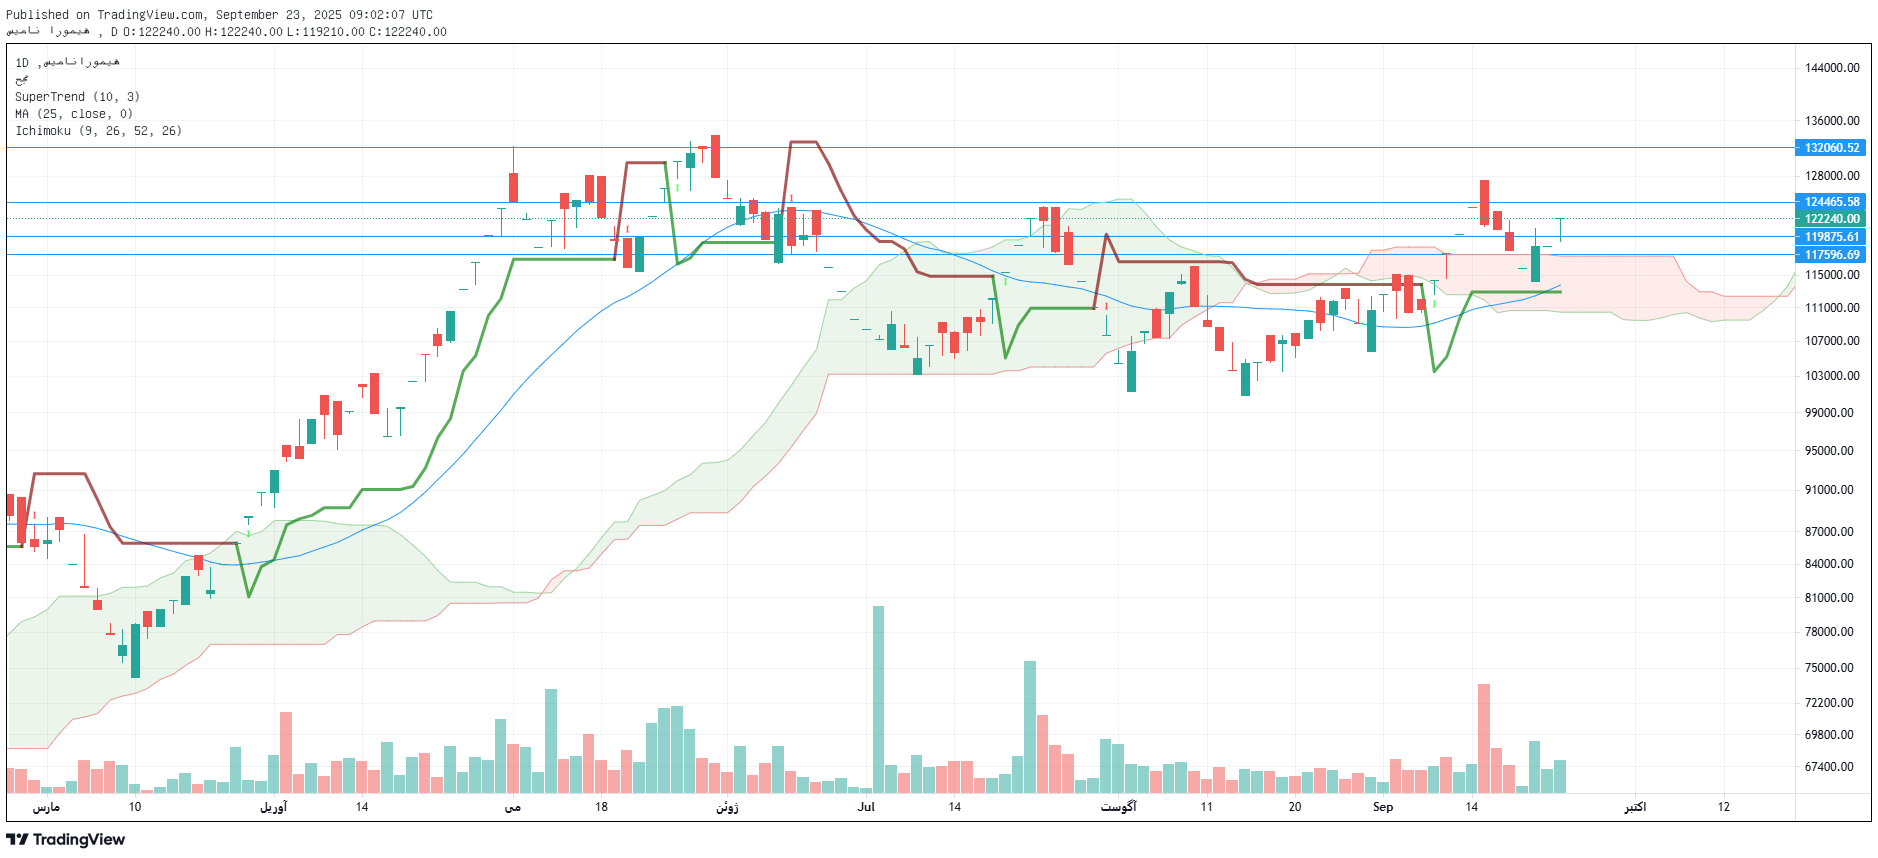Click the green 122240.00 current price tag
This screenshot has width=1878, height=858.
tap(1831, 219)
